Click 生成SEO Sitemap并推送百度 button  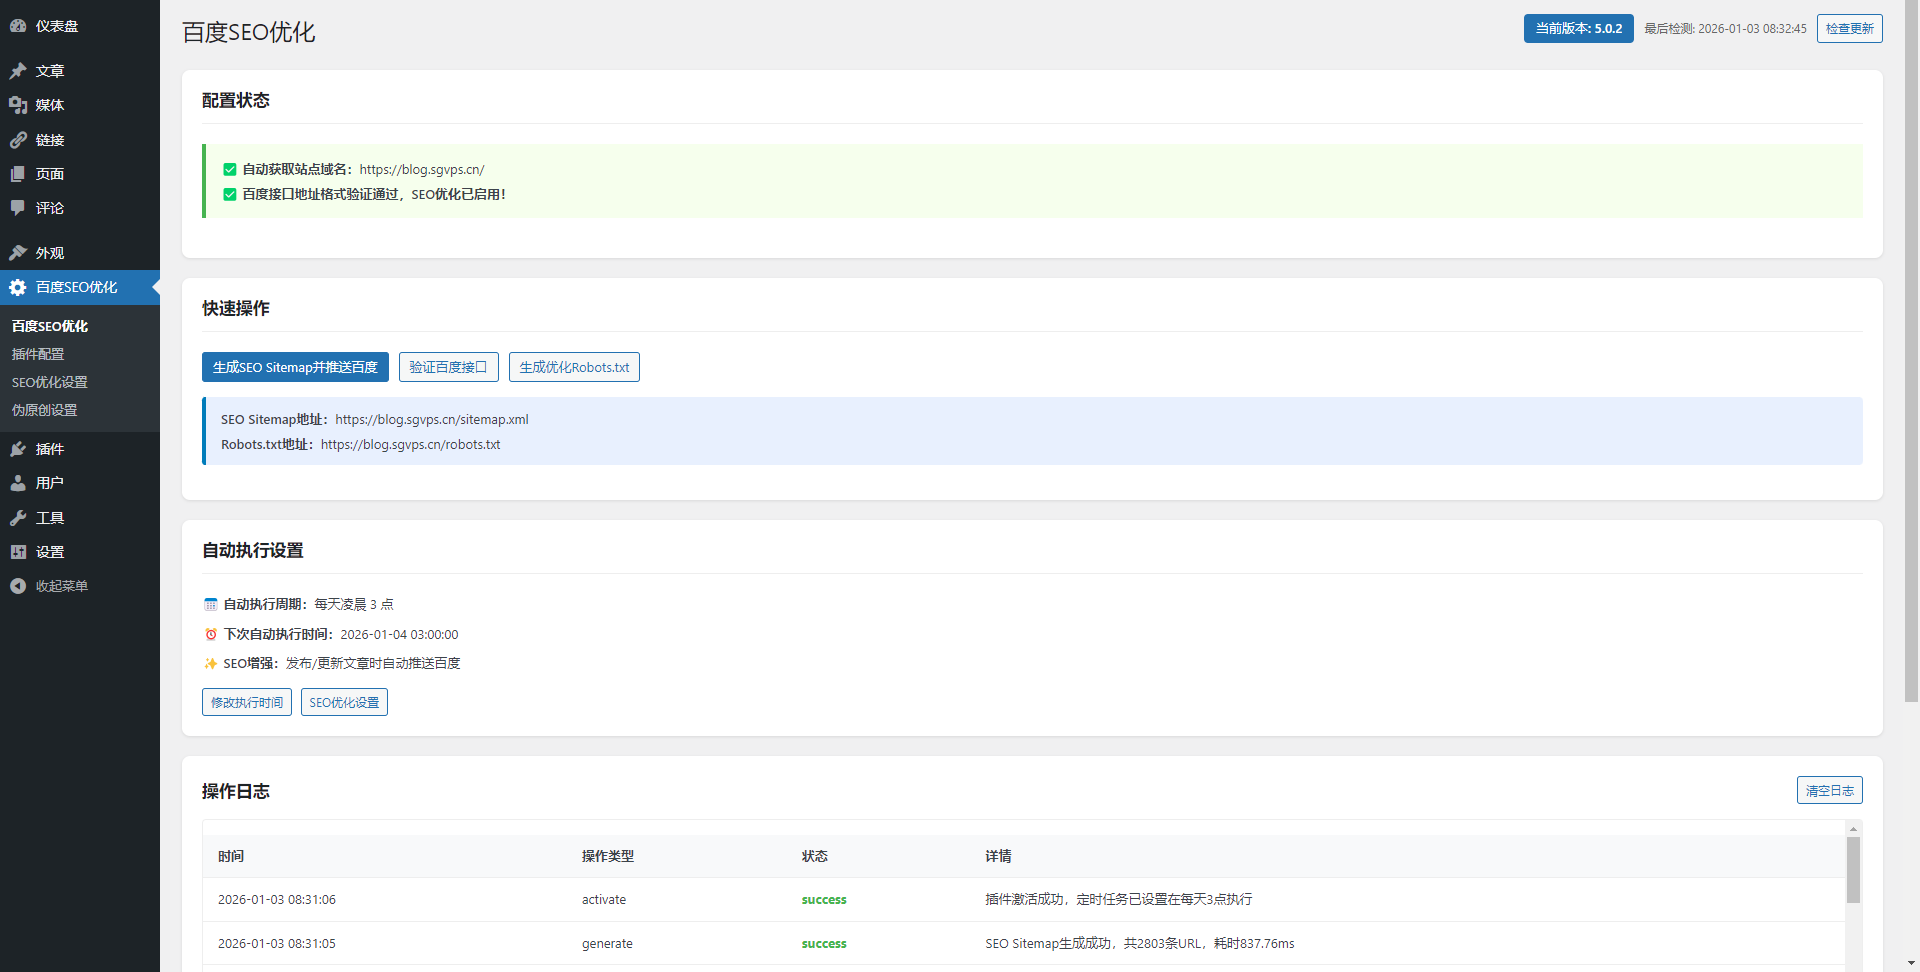[295, 367]
